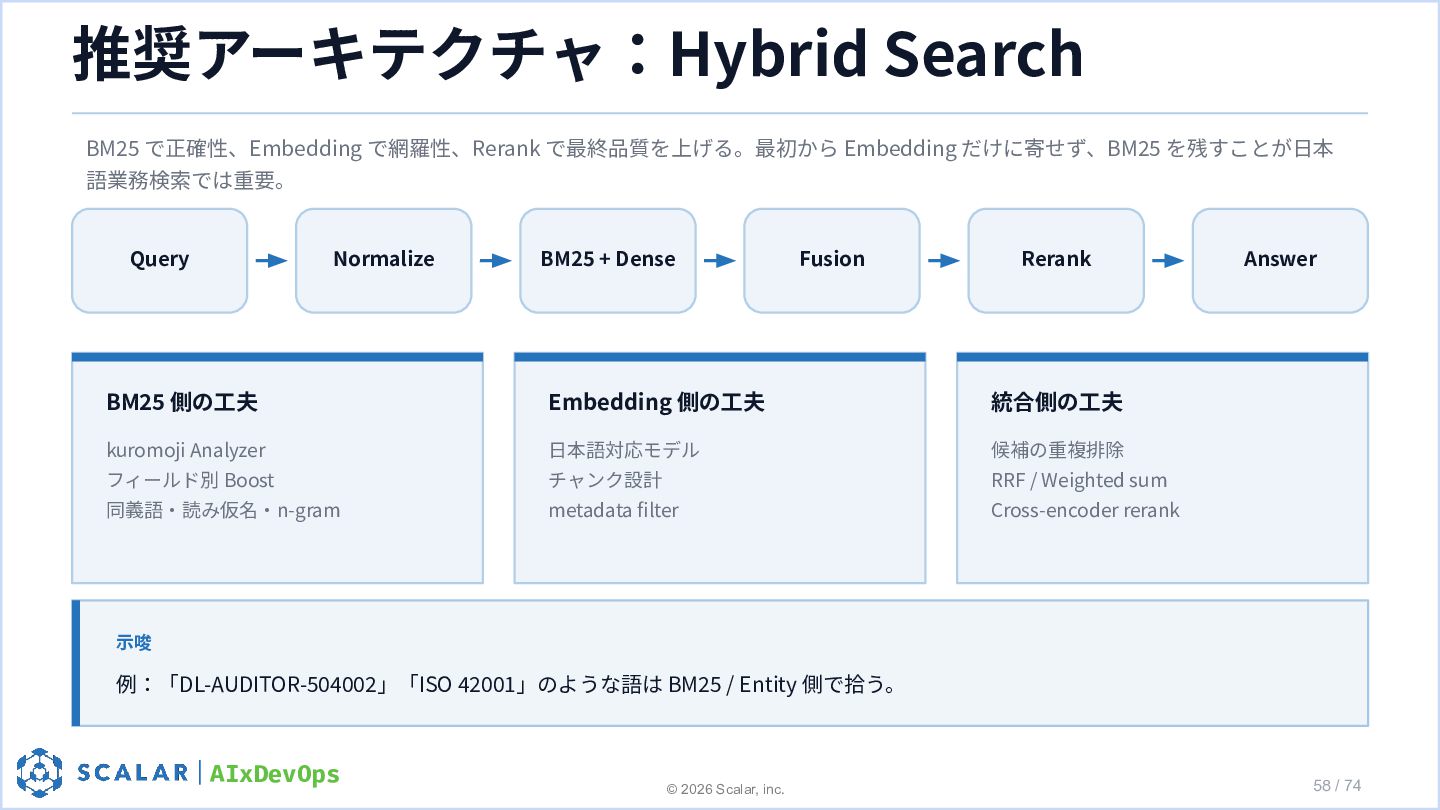Select the Rerank flow box
The height and width of the screenshot is (810, 1440).
tap(1055, 260)
